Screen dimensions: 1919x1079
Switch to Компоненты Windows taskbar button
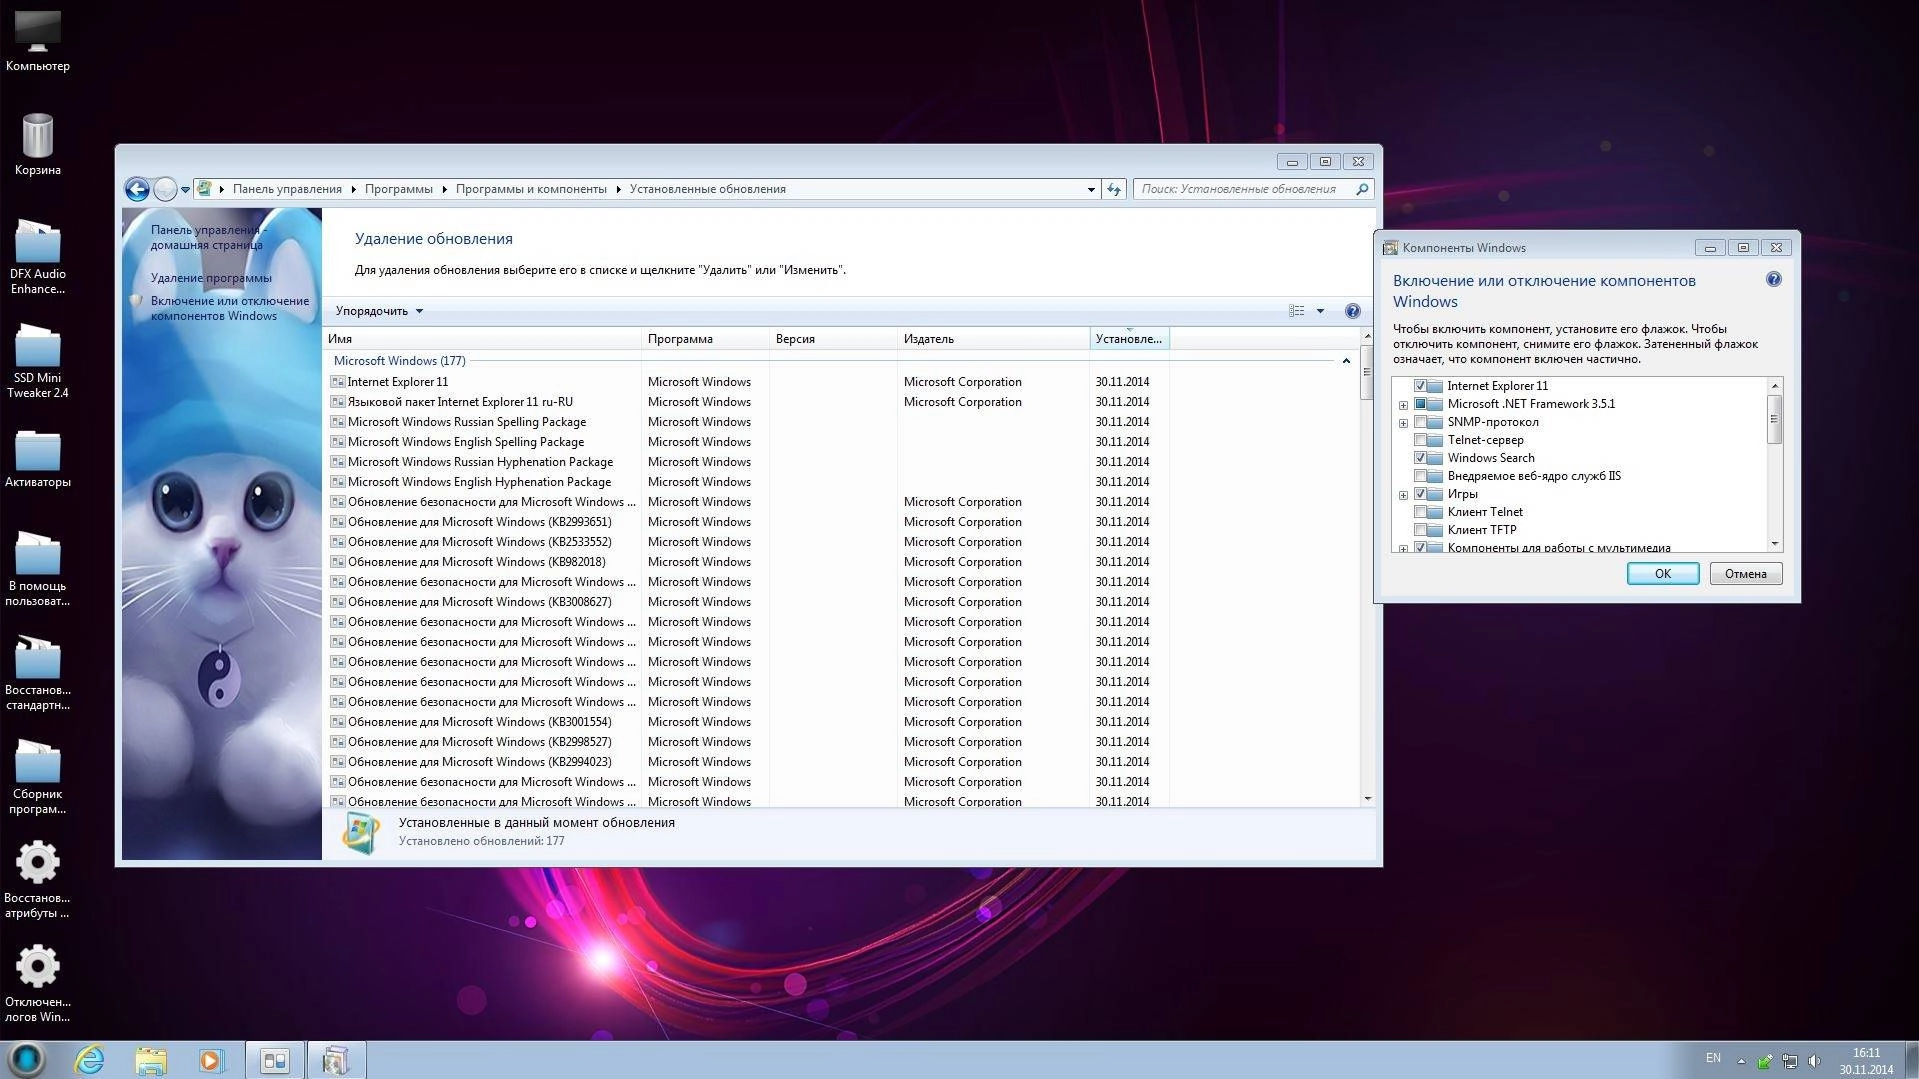337,1060
